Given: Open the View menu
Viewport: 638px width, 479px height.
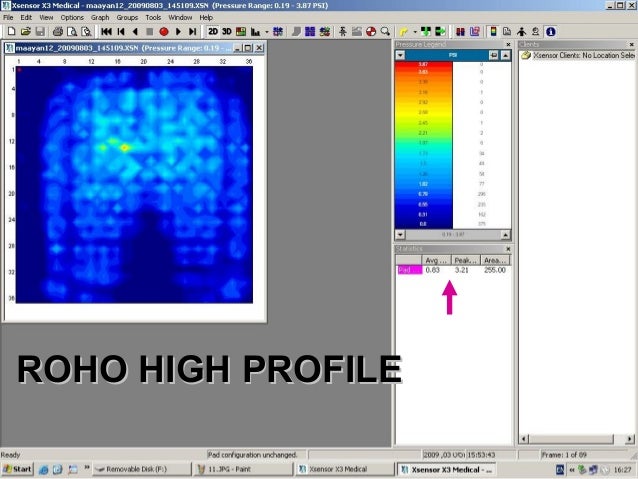Looking at the screenshot, I should tap(46, 17).
